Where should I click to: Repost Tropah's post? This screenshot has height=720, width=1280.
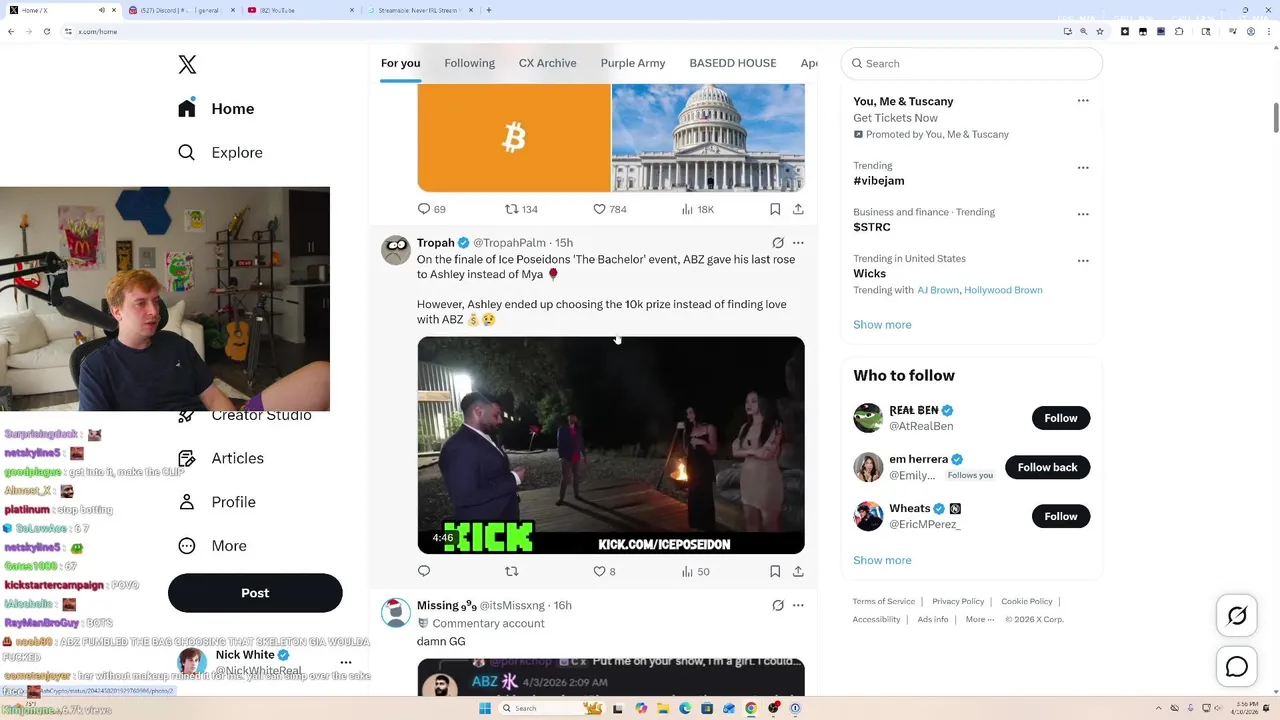[x=512, y=571]
